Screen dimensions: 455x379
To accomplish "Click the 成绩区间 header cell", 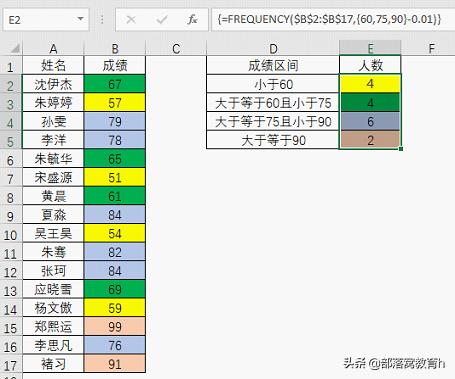I will pyautogui.click(x=273, y=65).
